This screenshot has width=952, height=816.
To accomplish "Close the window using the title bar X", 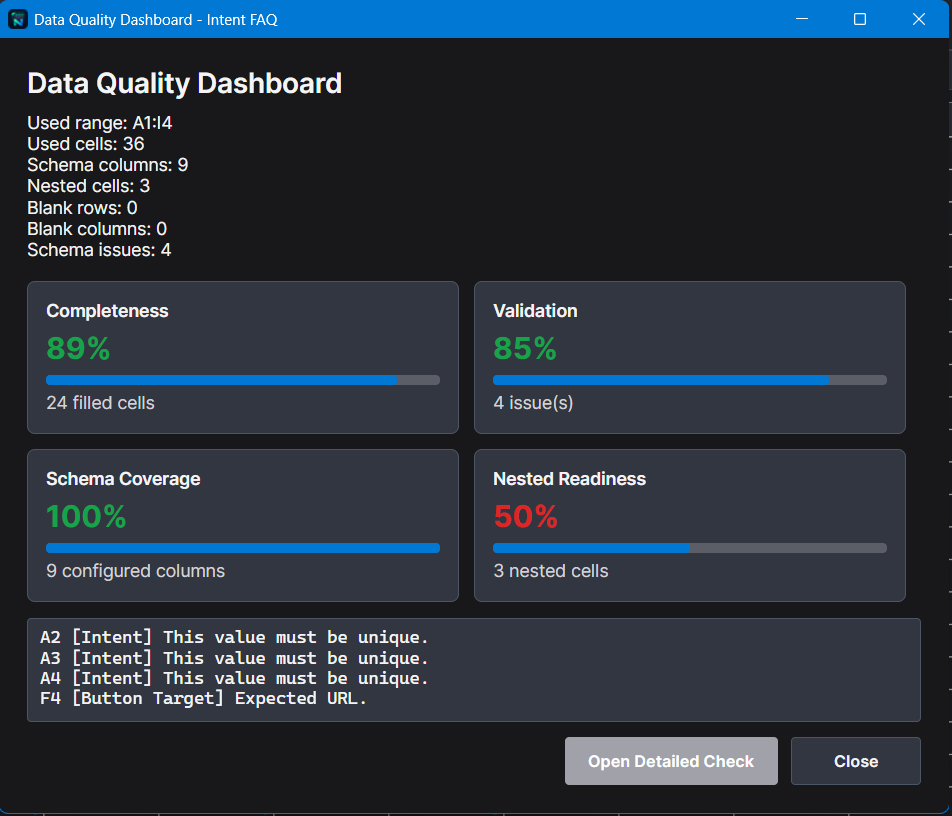I will click(919, 19).
